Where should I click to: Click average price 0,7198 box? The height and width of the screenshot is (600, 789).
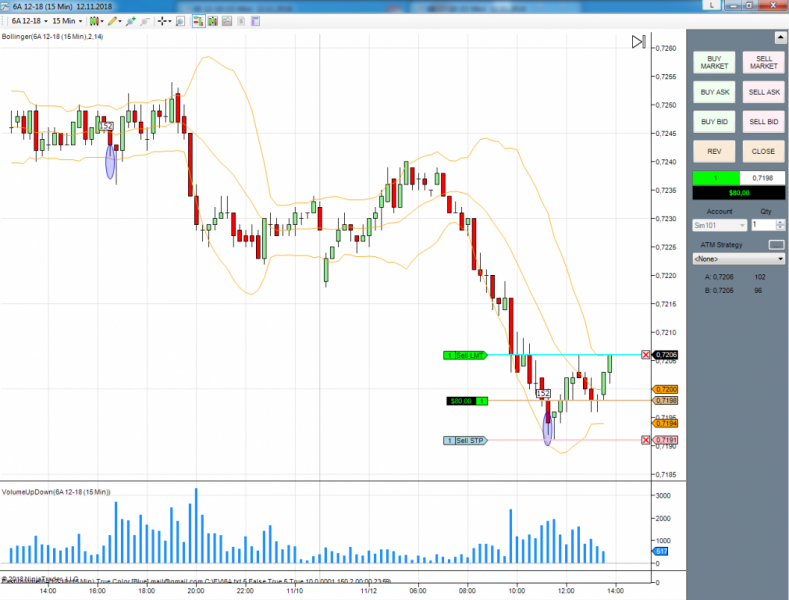762,178
